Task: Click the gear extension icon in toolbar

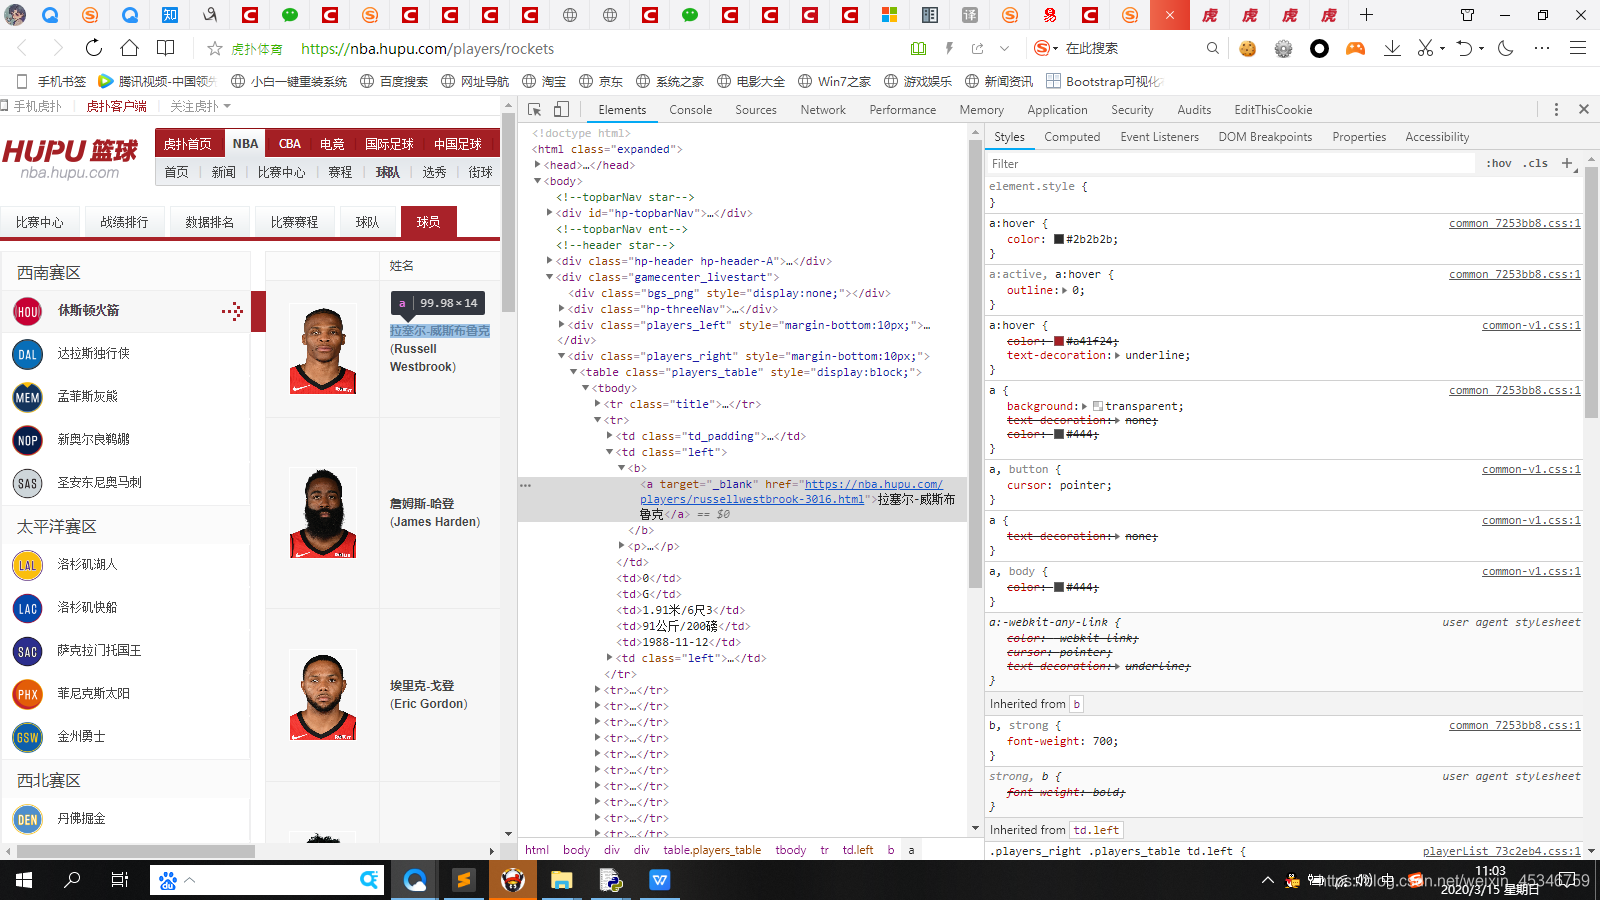Action: (1283, 48)
